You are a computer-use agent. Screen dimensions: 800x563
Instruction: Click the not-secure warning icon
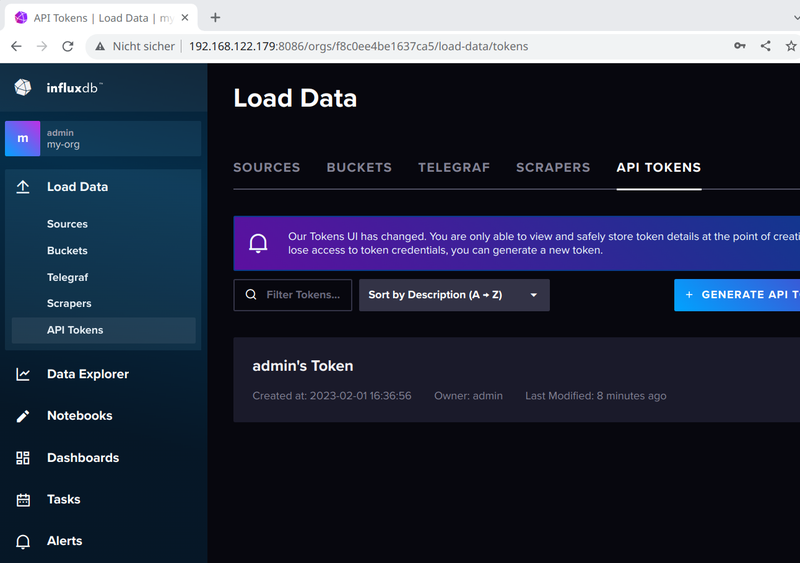tap(100, 46)
